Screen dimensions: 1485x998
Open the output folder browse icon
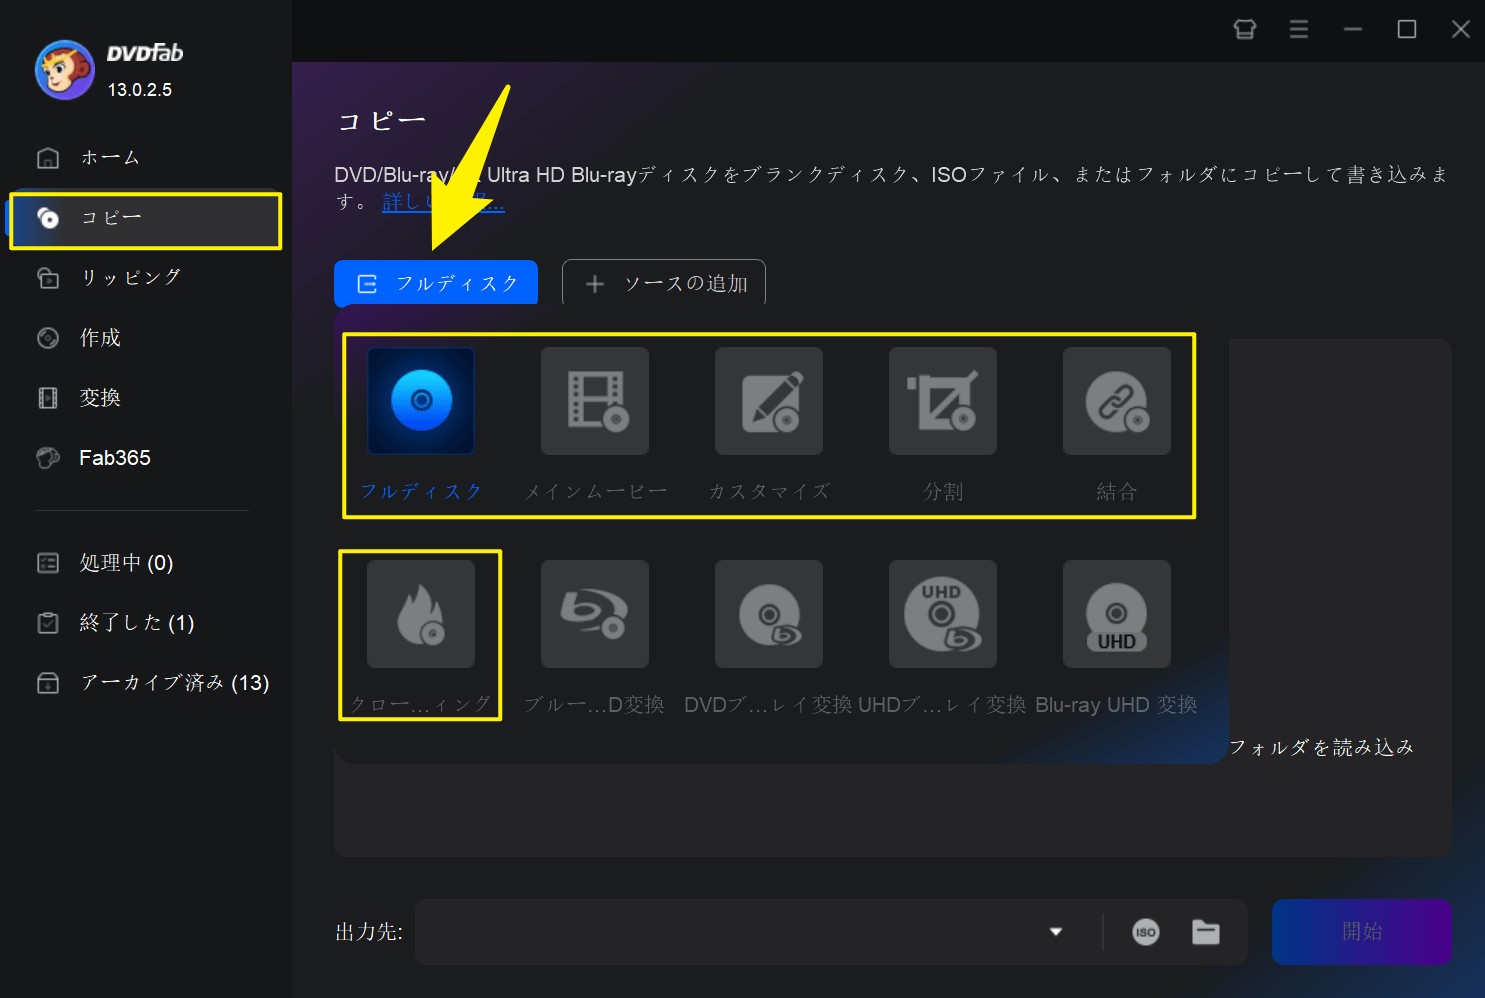pyautogui.click(x=1206, y=932)
